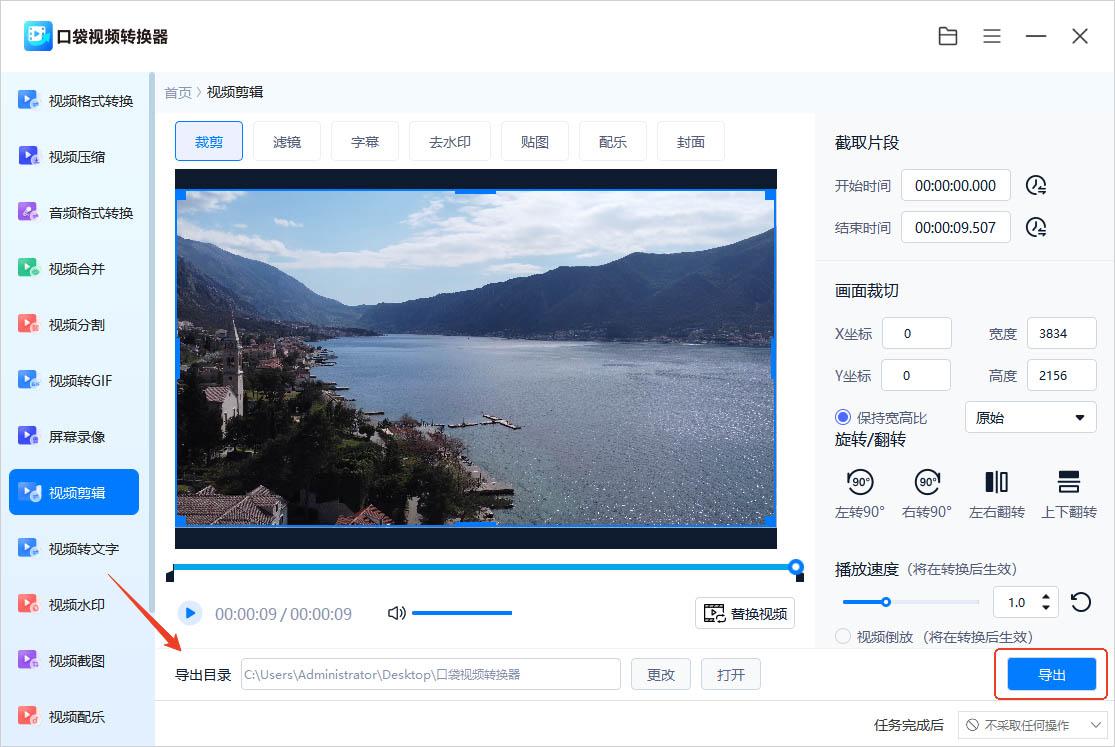Switch to the 去水印 tab
The height and width of the screenshot is (747, 1115).
tap(450, 142)
